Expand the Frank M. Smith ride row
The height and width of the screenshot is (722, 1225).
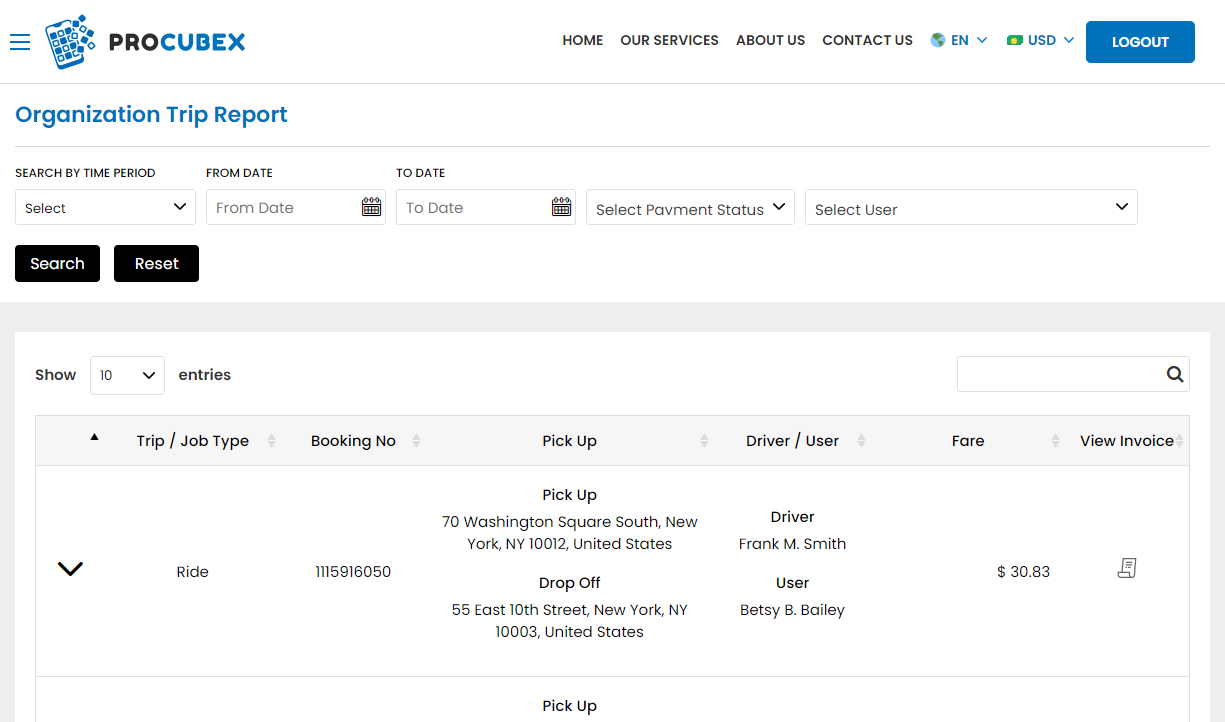[x=70, y=569]
